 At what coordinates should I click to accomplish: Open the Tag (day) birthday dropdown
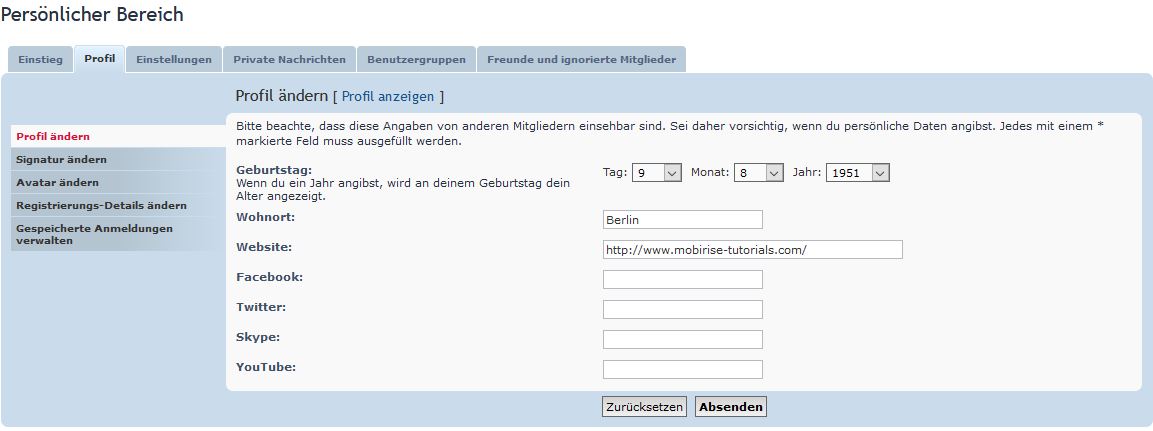tap(656, 173)
